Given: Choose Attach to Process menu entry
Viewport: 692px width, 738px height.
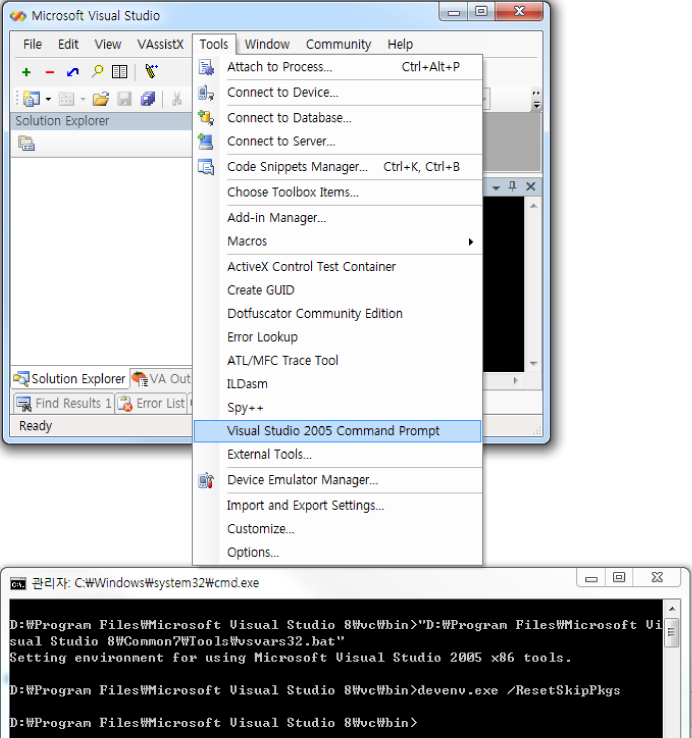Looking at the screenshot, I should (x=338, y=67).
